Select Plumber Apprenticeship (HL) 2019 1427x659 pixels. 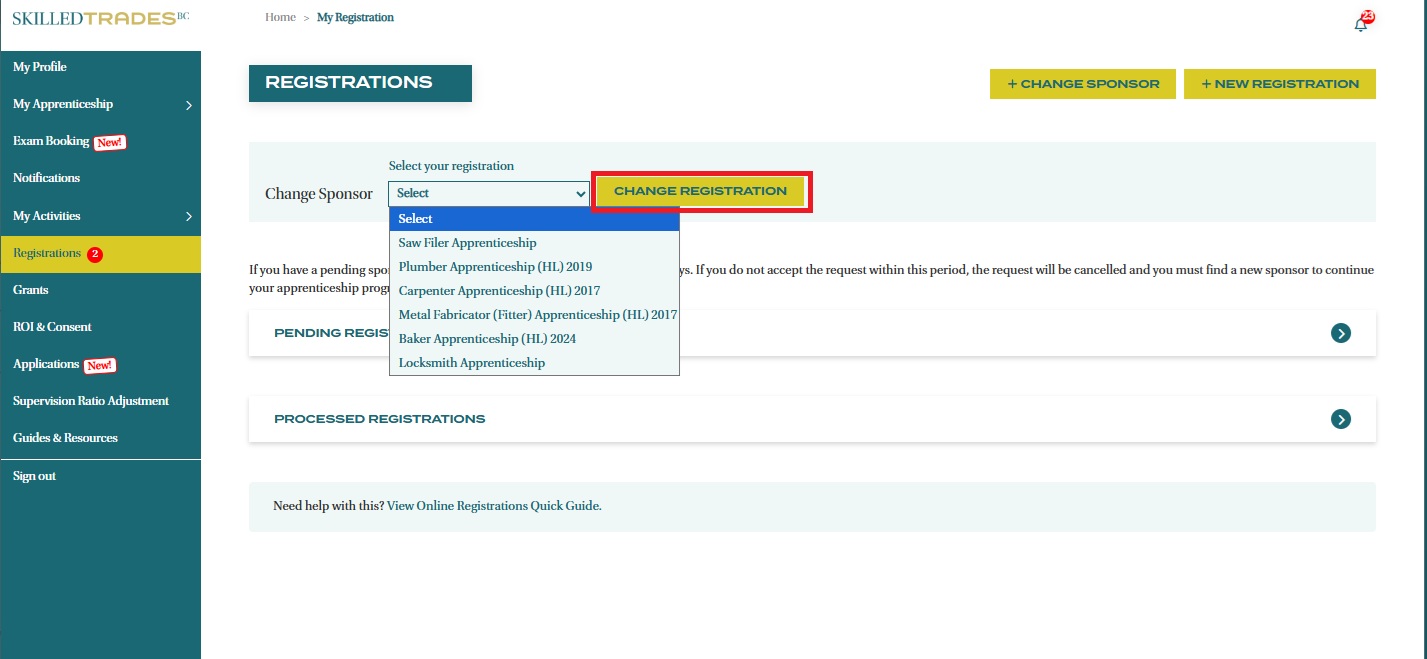tap(495, 267)
